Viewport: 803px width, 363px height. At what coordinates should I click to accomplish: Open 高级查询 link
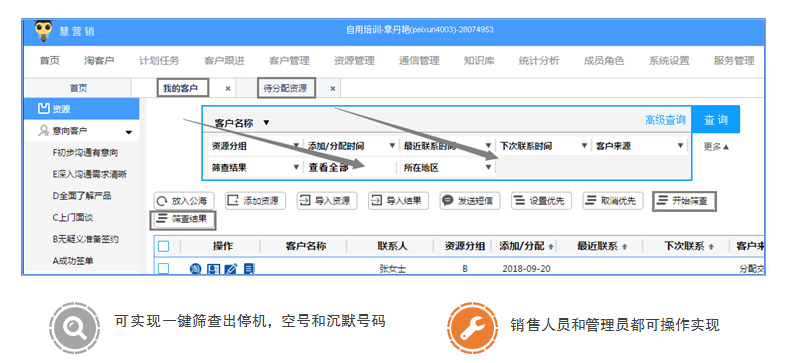click(x=665, y=120)
